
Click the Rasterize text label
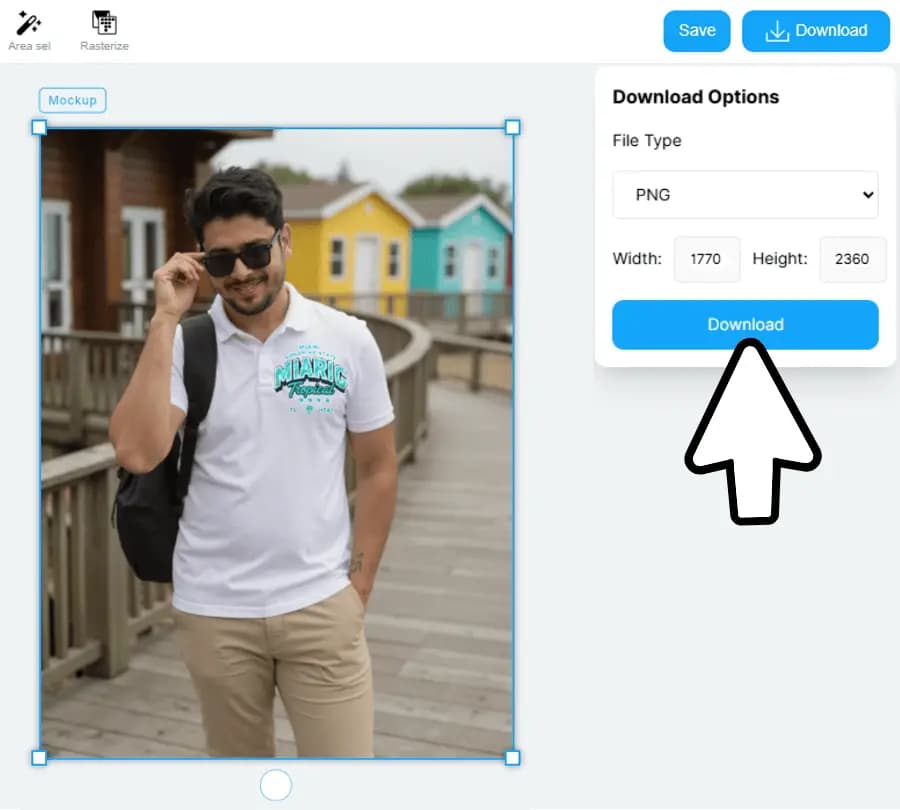click(x=104, y=46)
